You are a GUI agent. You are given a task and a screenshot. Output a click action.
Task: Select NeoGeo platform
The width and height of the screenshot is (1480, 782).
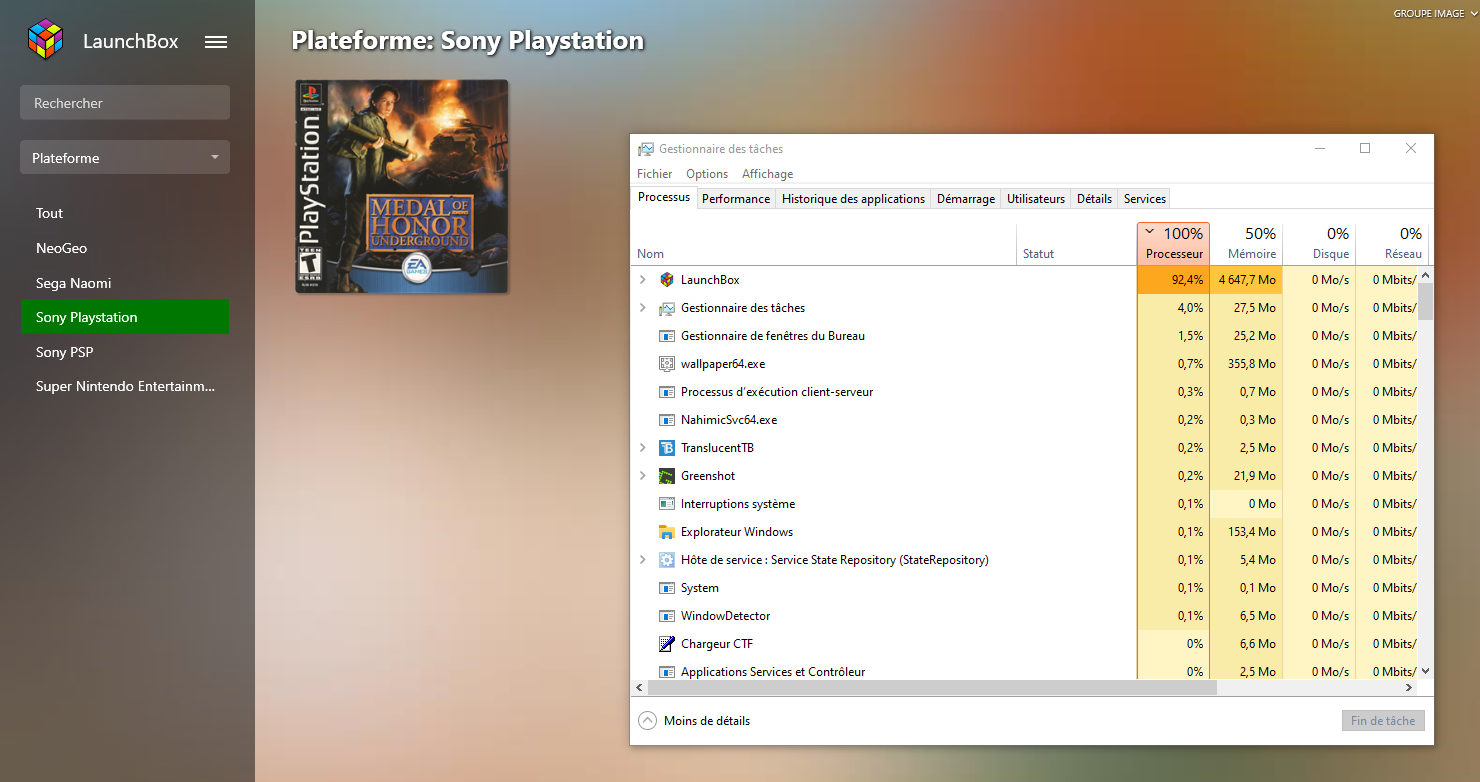pyautogui.click(x=125, y=248)
